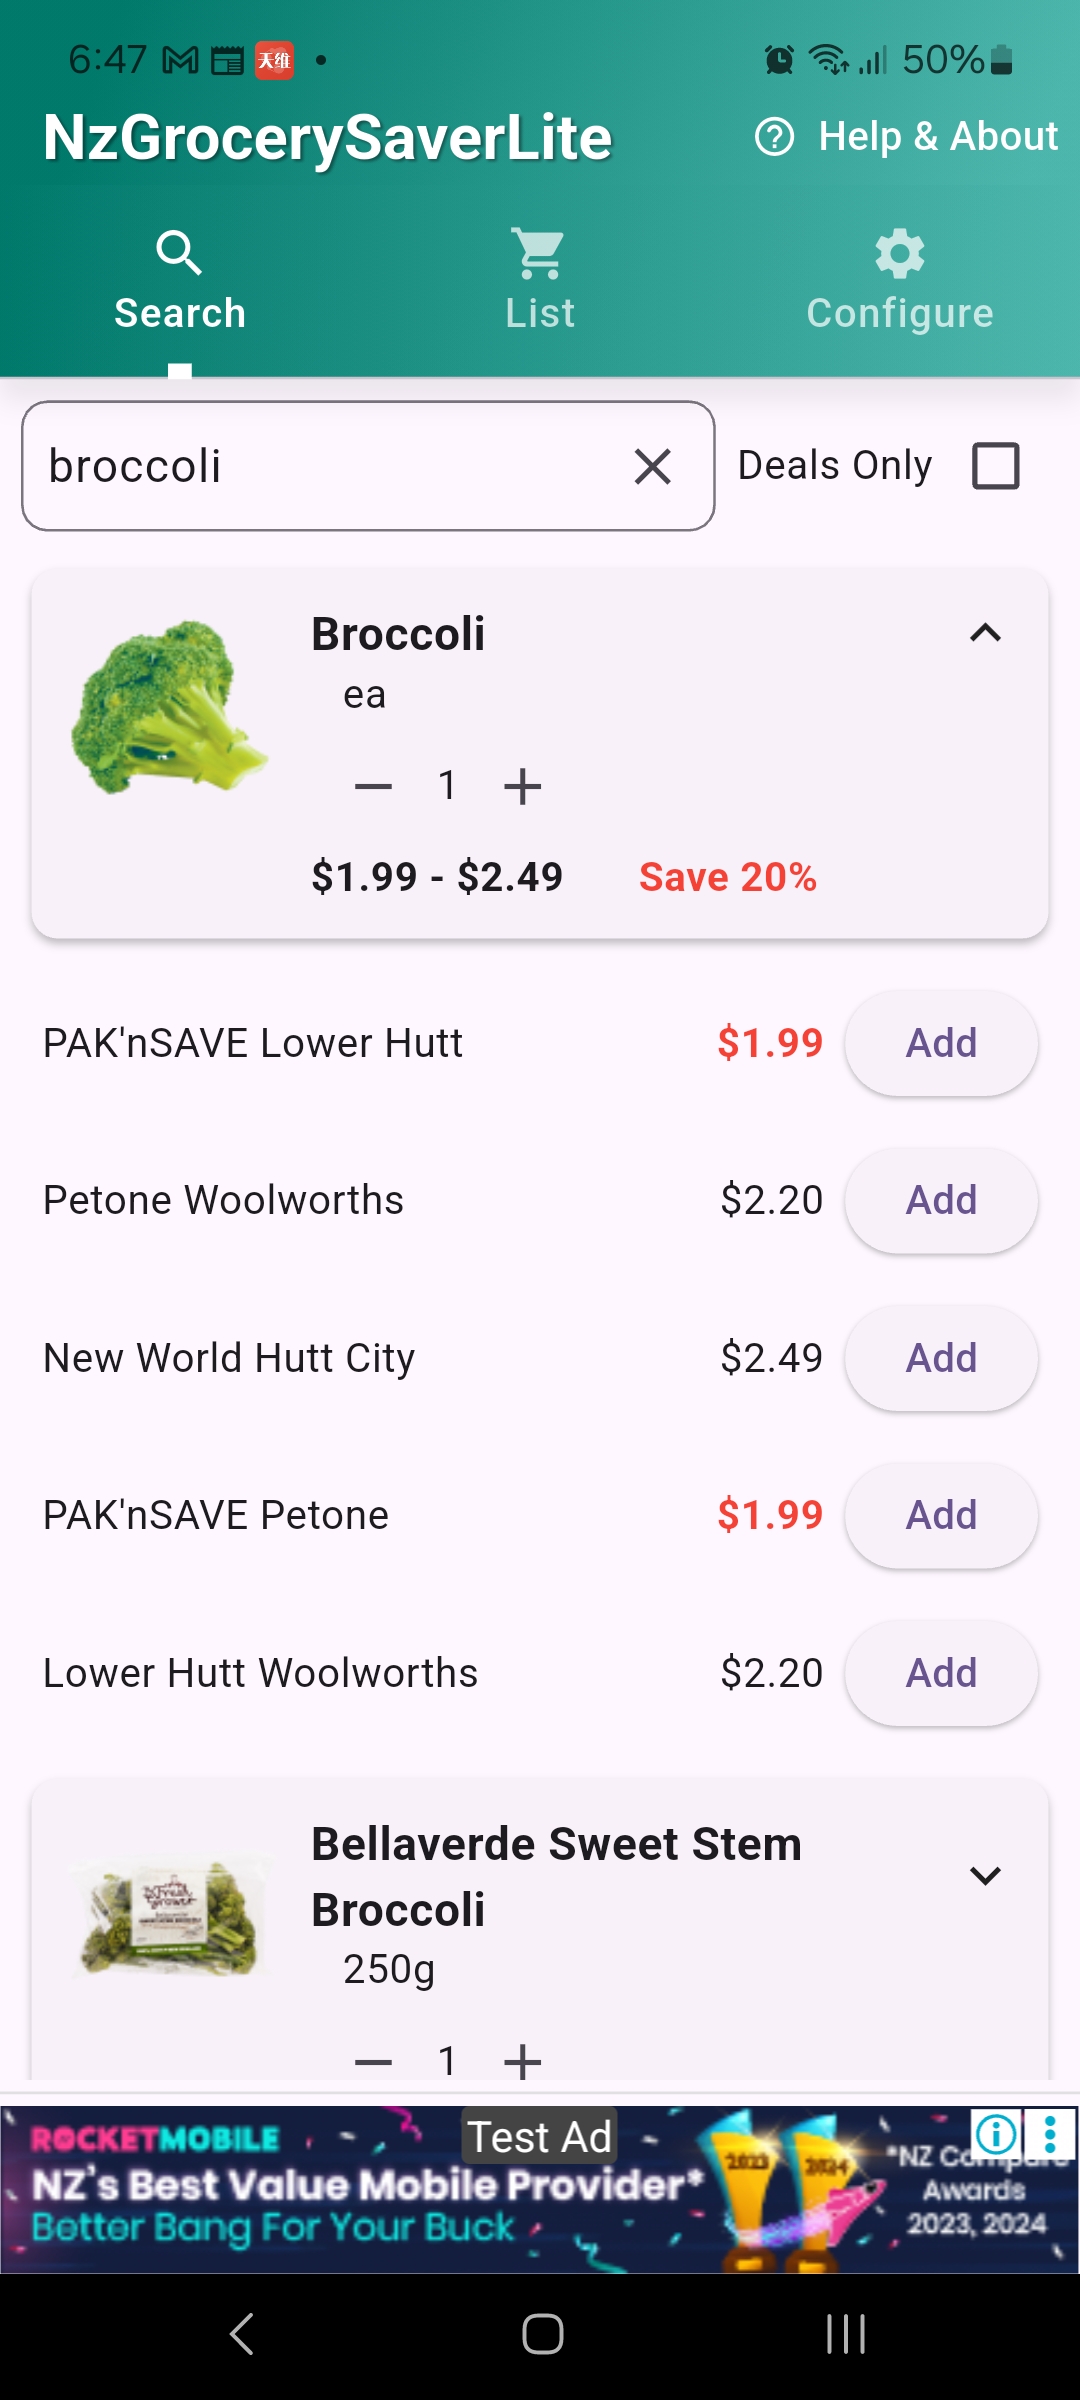Tick the Deals Only checkbox
This screenshot has width=1080, height=2400.
click(995, 466)
